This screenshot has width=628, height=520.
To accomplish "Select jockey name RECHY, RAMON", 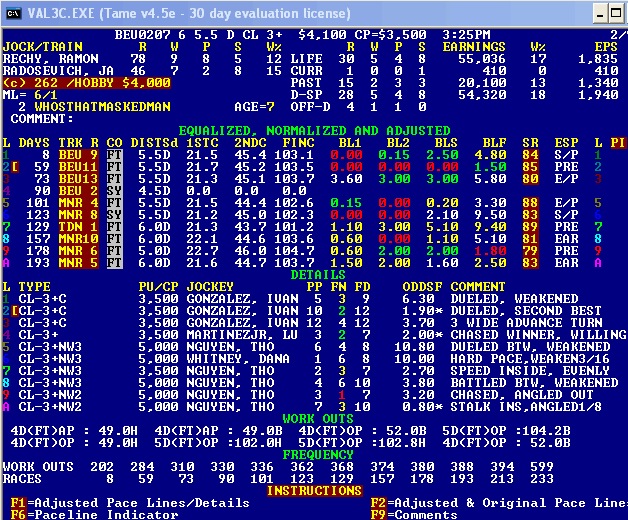I will (50, 59).
